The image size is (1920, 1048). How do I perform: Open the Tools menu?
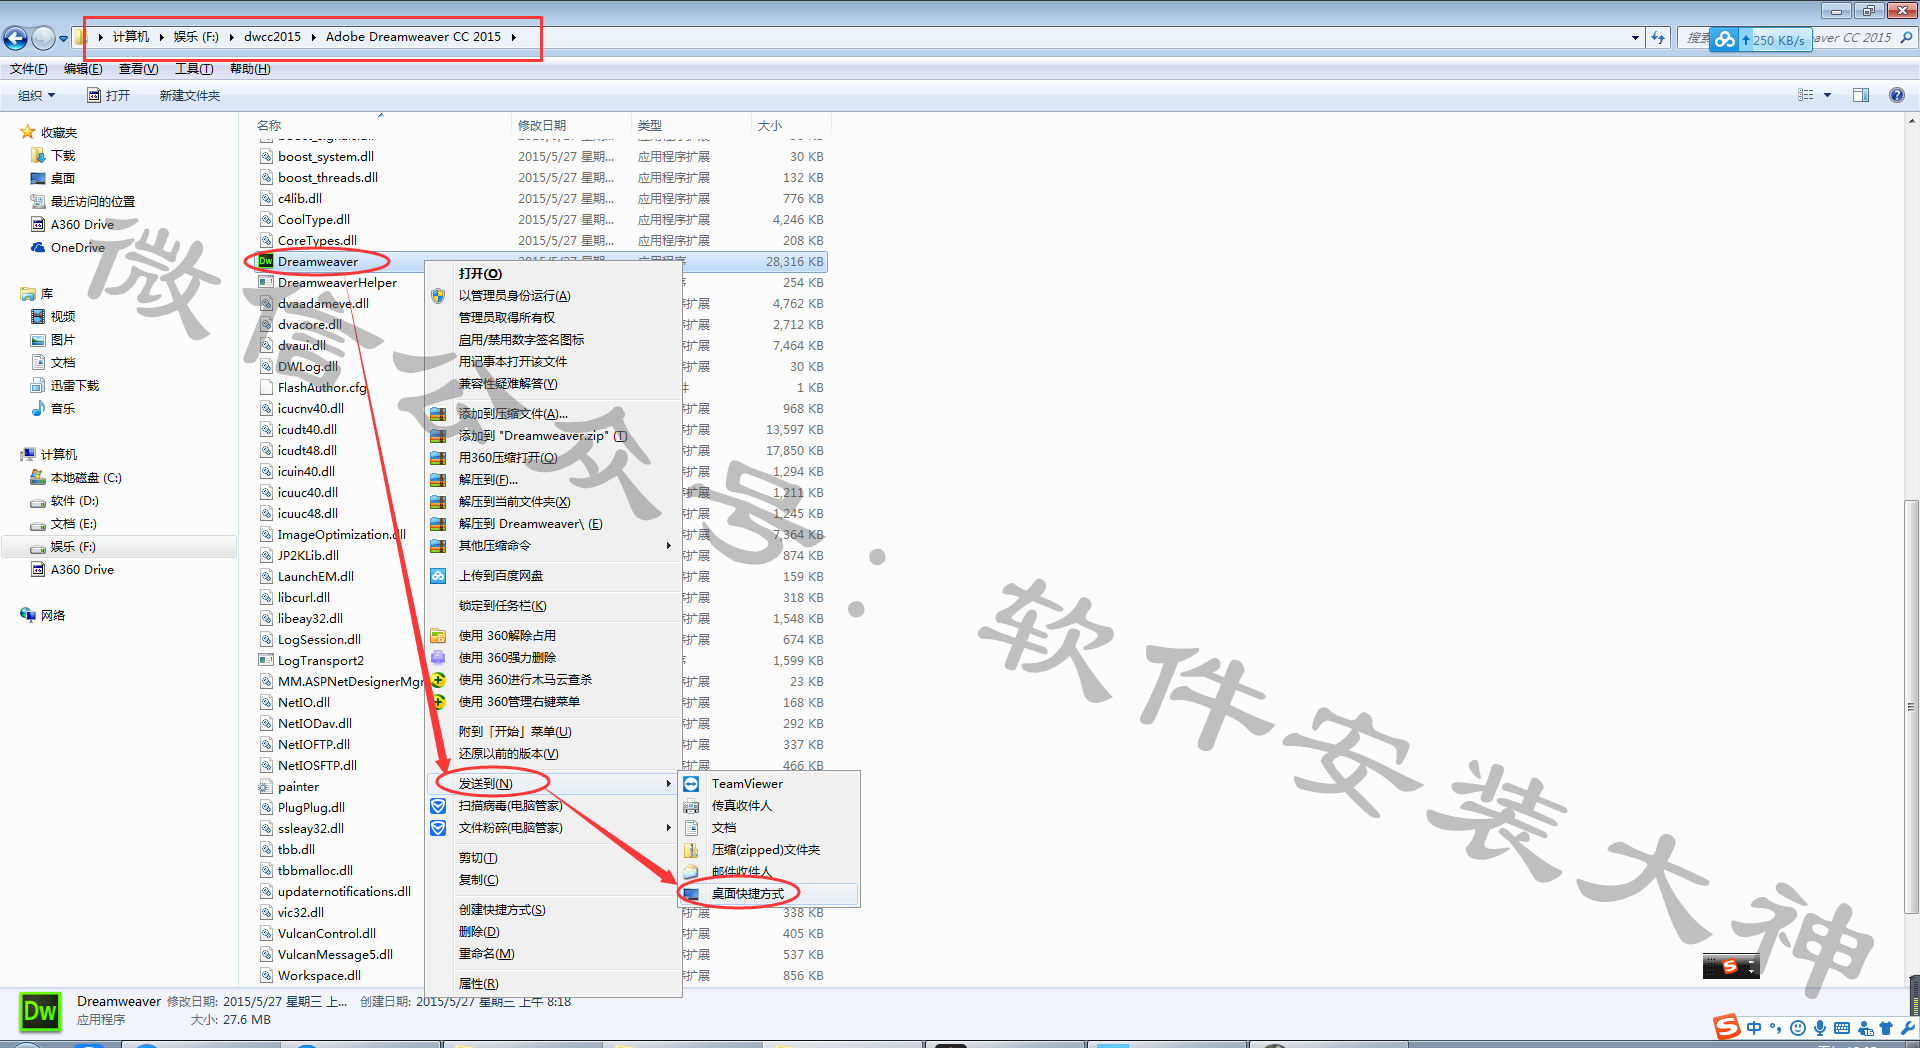(194, 69)
